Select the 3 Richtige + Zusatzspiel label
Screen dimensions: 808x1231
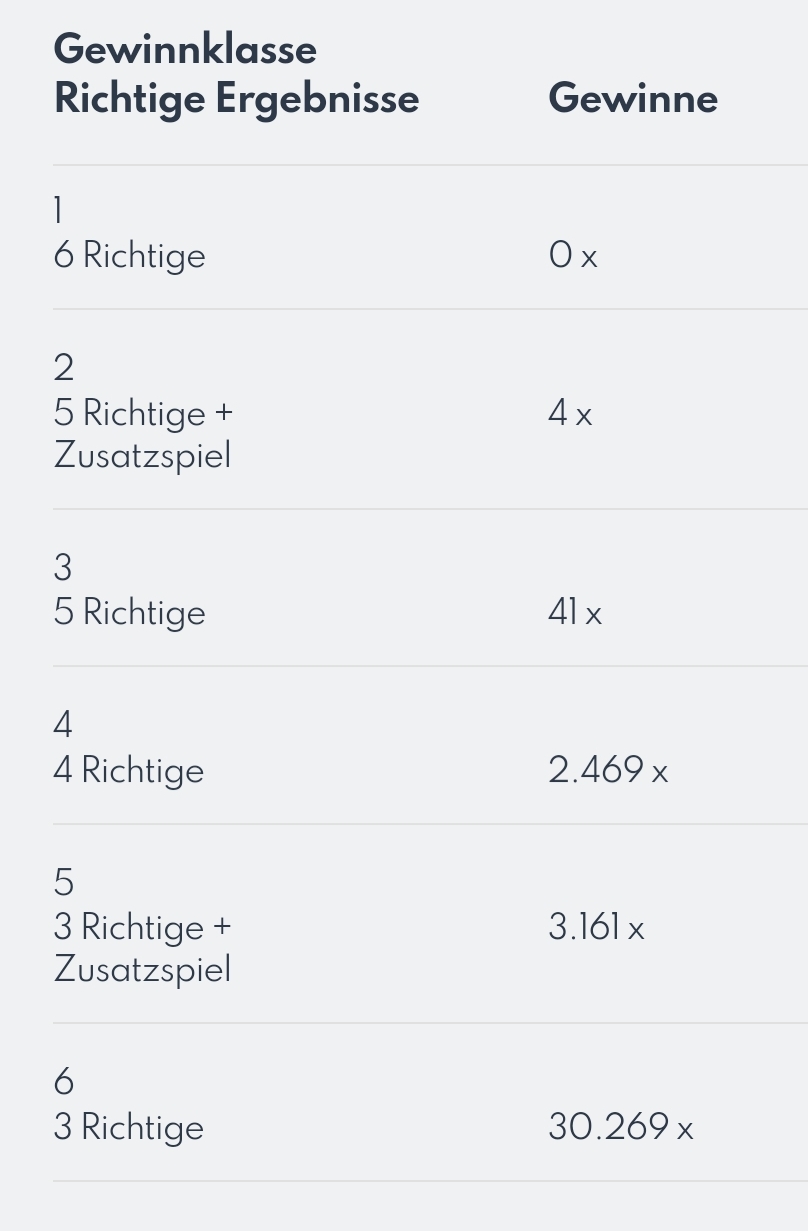[142, 948]
